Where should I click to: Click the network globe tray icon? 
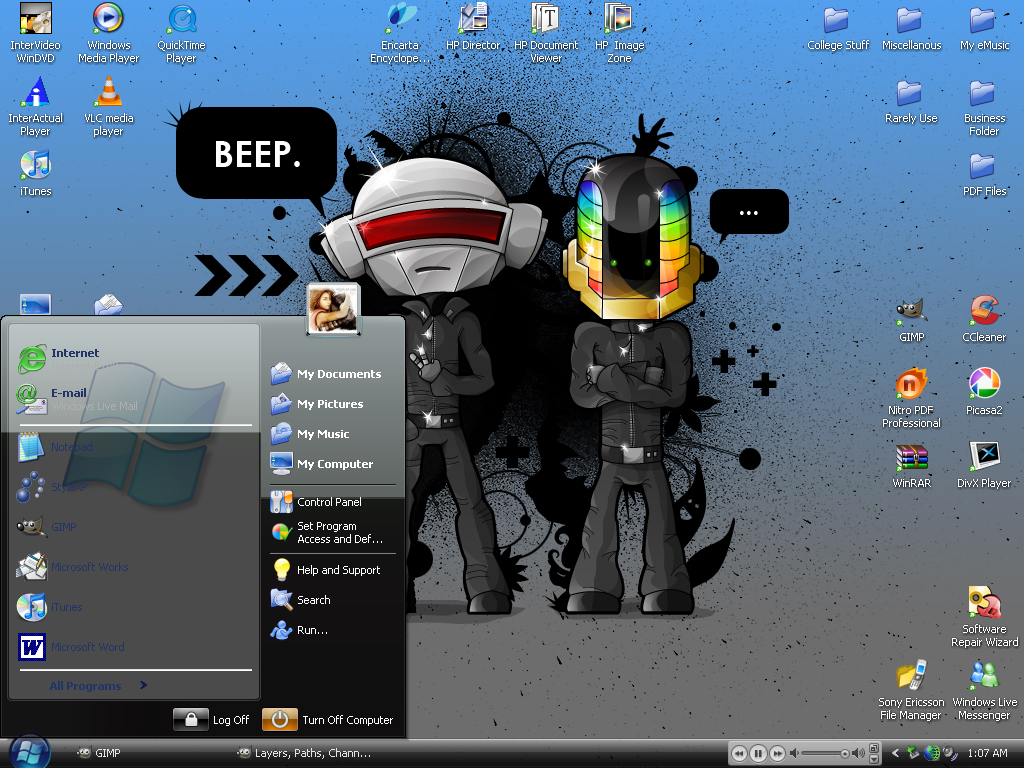932,753
